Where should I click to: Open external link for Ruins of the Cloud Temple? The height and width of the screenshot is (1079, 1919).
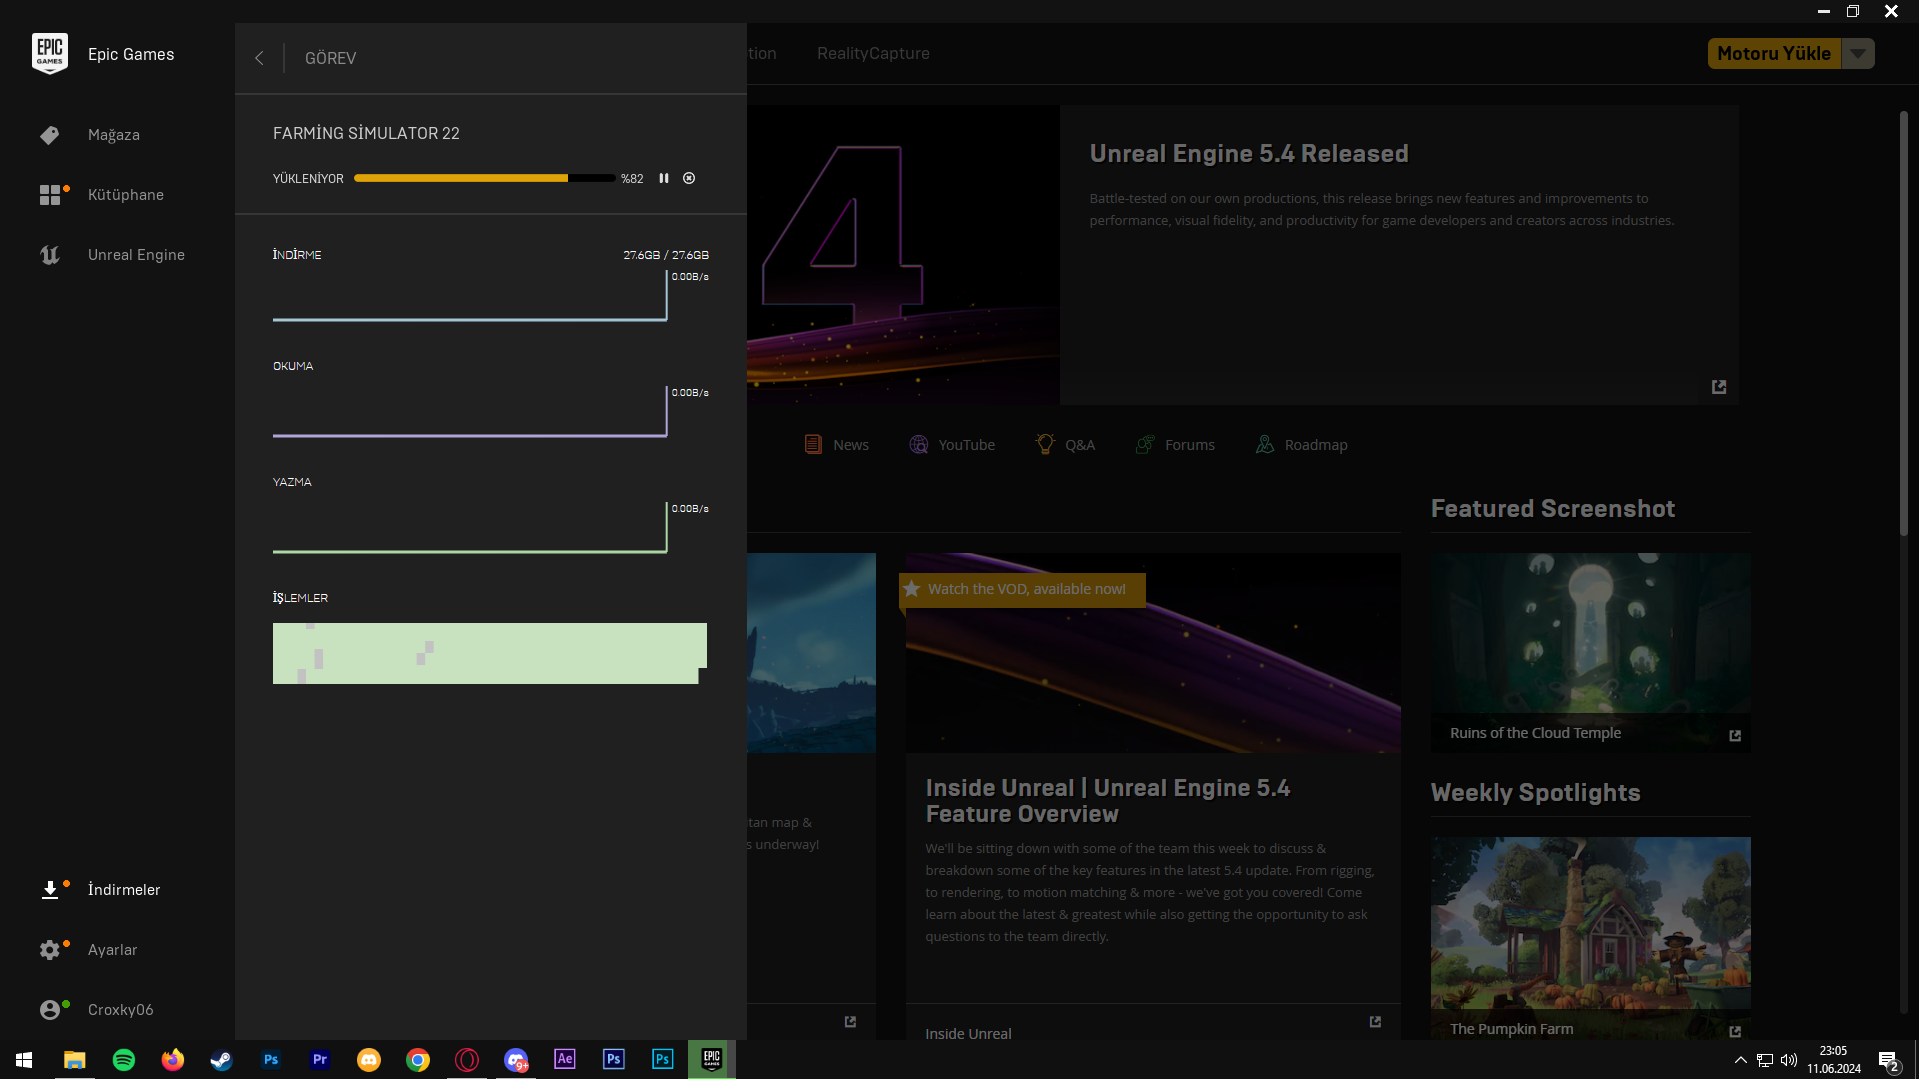click(1735, 736)
